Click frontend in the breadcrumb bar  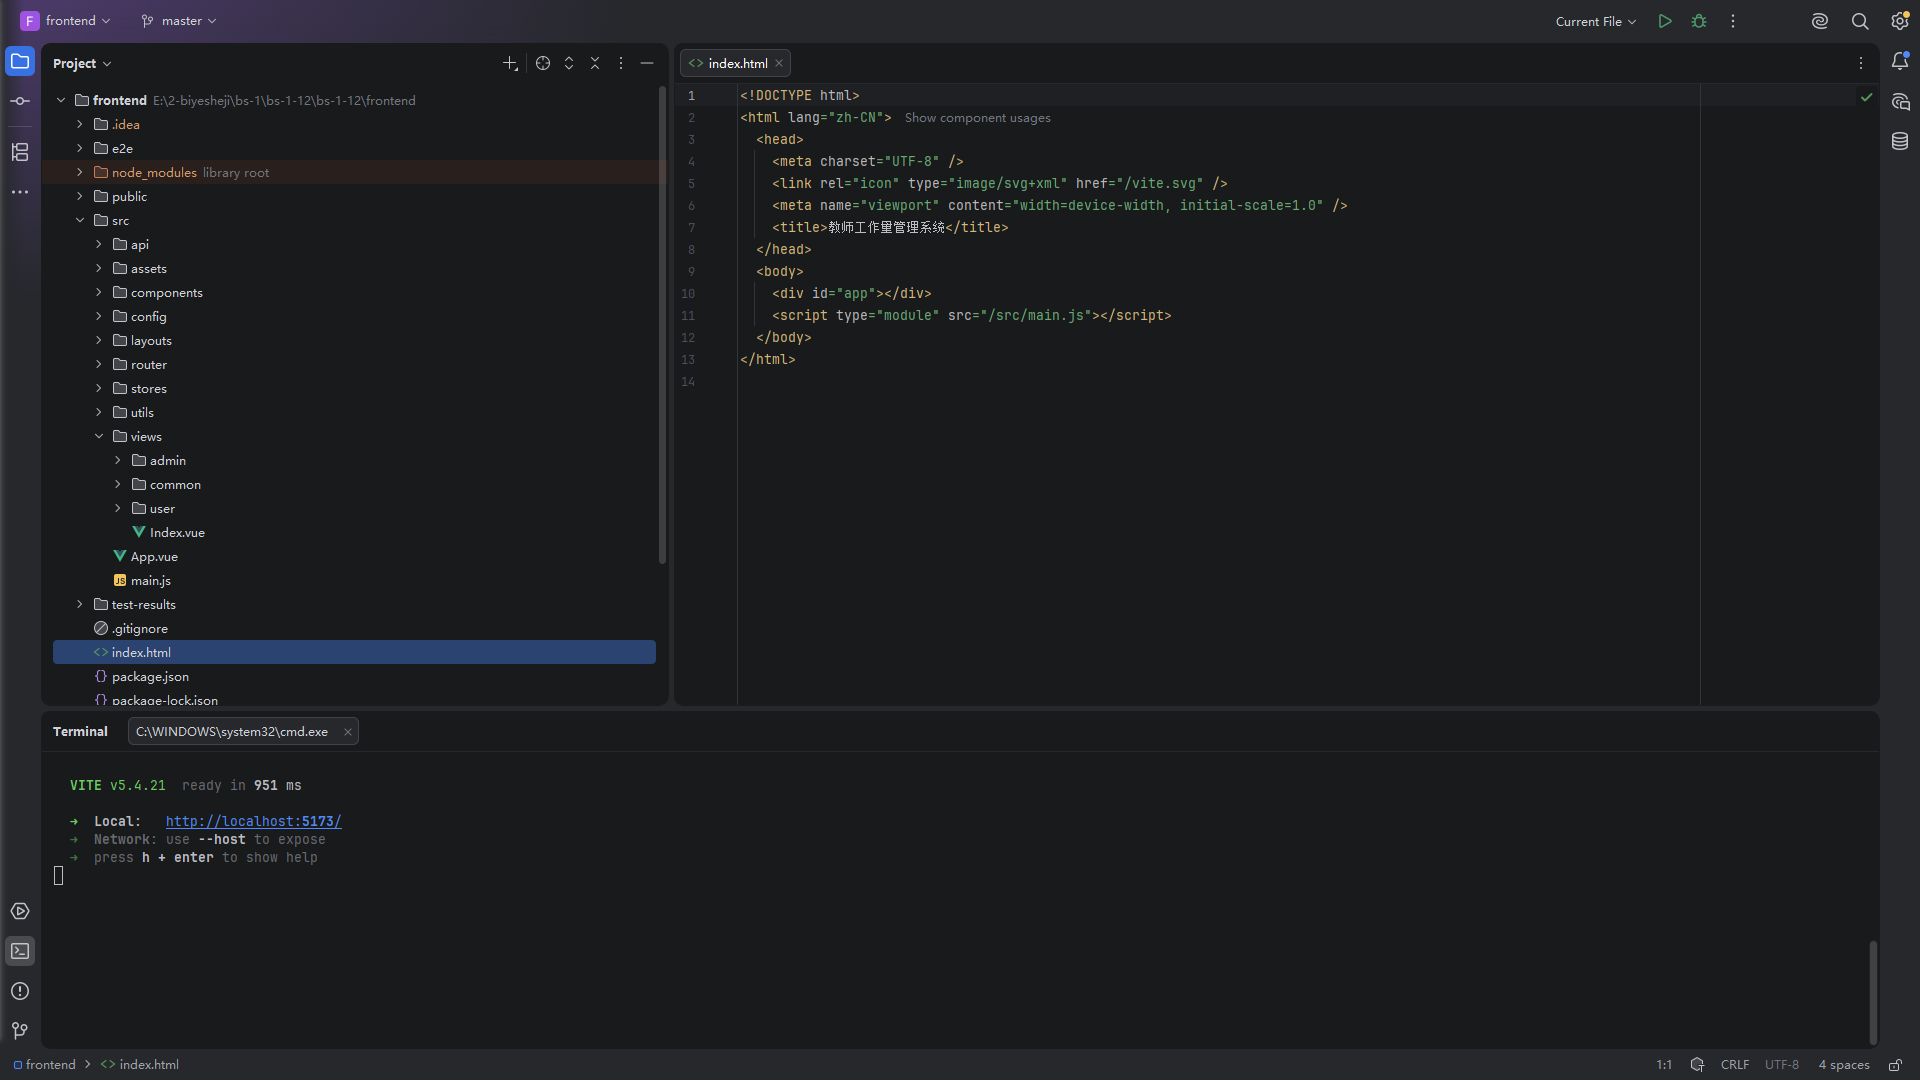[x=45, y=1065]
